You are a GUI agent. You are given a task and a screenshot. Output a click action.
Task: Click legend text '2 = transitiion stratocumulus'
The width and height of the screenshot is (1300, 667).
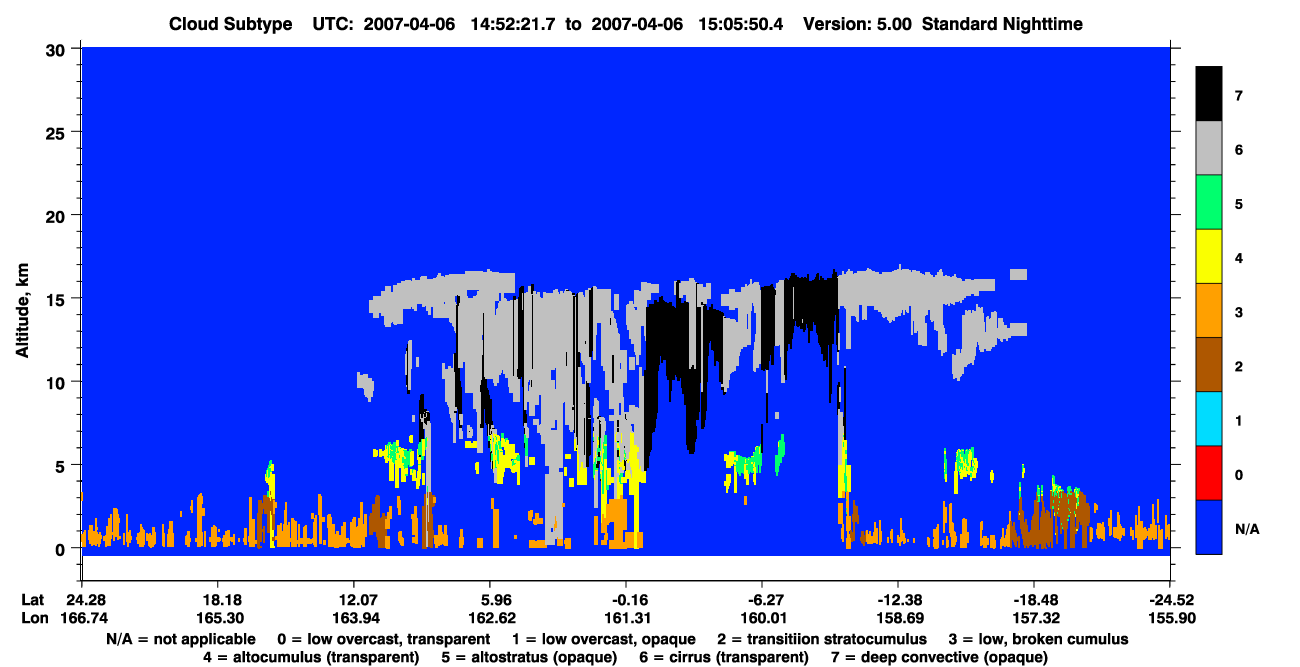point(822,639)
